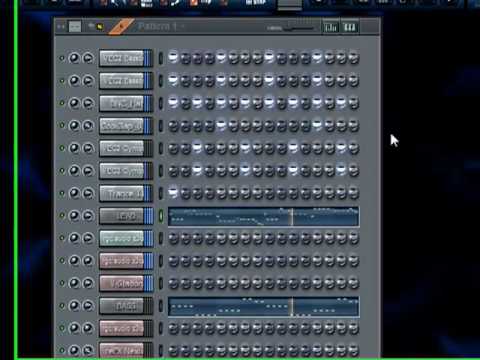Toggle first step of channel directly above Trance

click(173, 171)
